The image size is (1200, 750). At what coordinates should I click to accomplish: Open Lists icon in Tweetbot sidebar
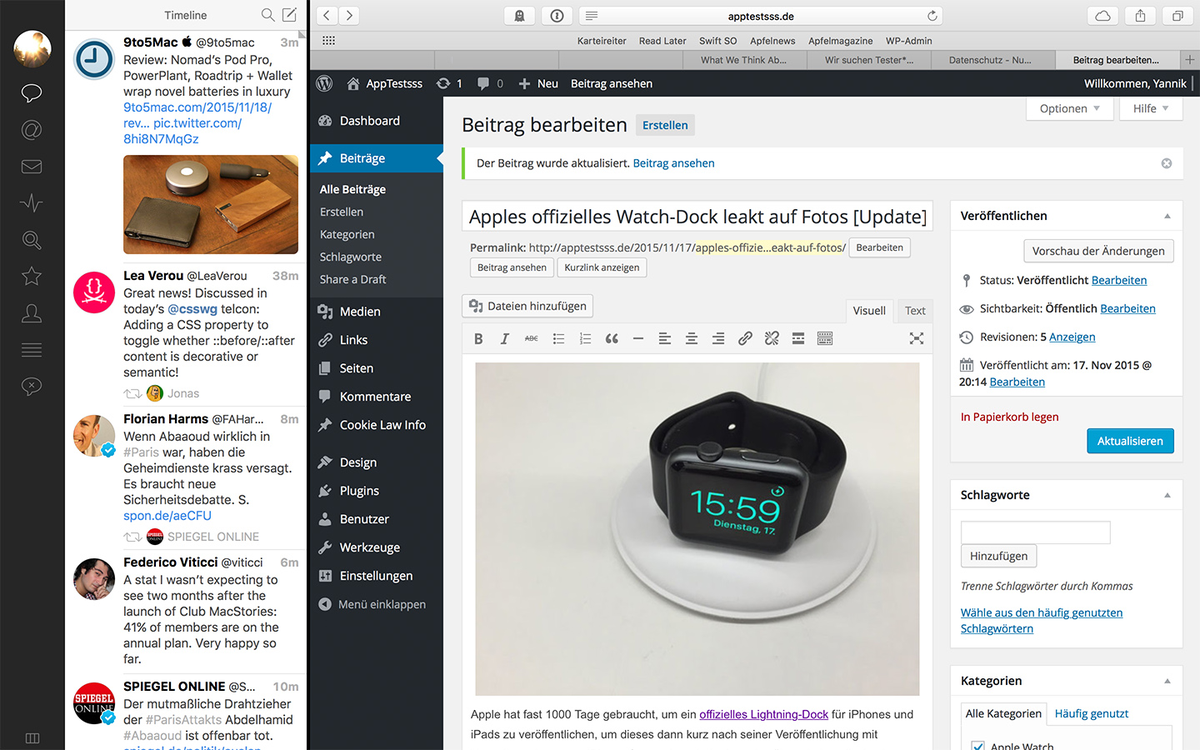point(32,350)
